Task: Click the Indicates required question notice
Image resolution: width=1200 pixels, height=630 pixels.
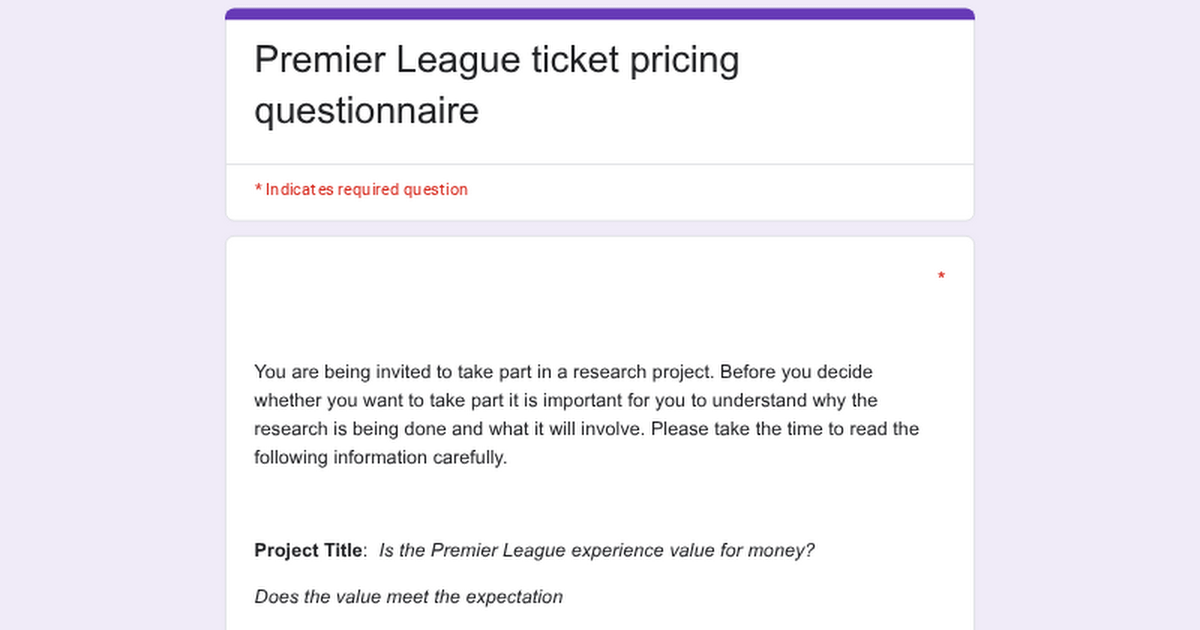Action: point(361,190)
